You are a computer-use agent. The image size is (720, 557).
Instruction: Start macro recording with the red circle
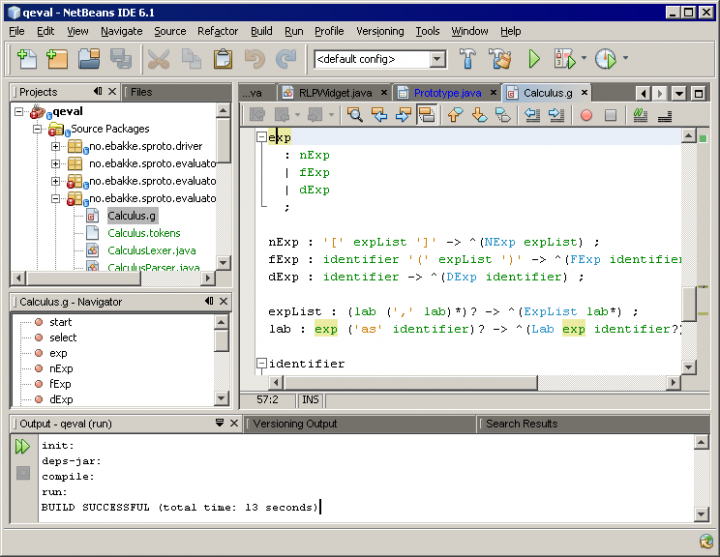coord(586,115)
